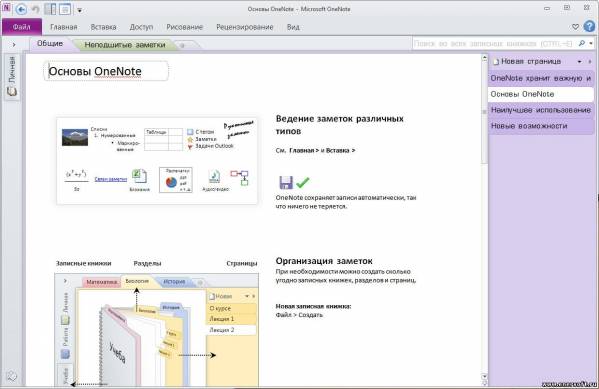This screenshot has width=599, height=389.
Task: Click the OneNote application icon in title bar
Action: click(6, 8)
